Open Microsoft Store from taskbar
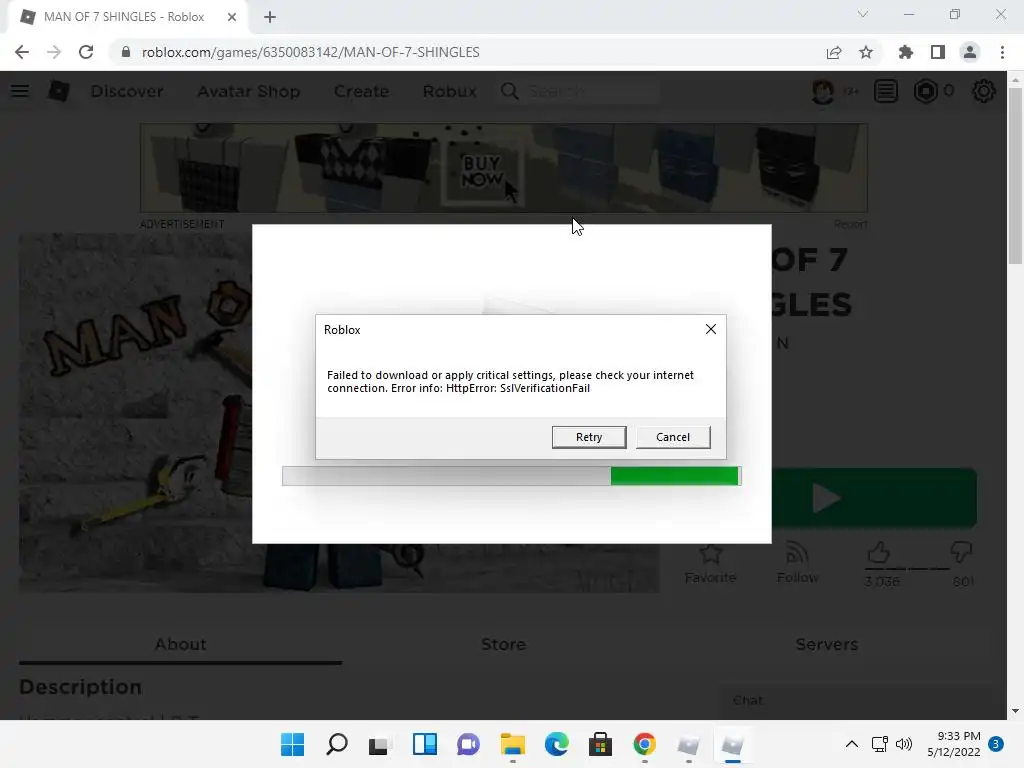 (600, 744)
